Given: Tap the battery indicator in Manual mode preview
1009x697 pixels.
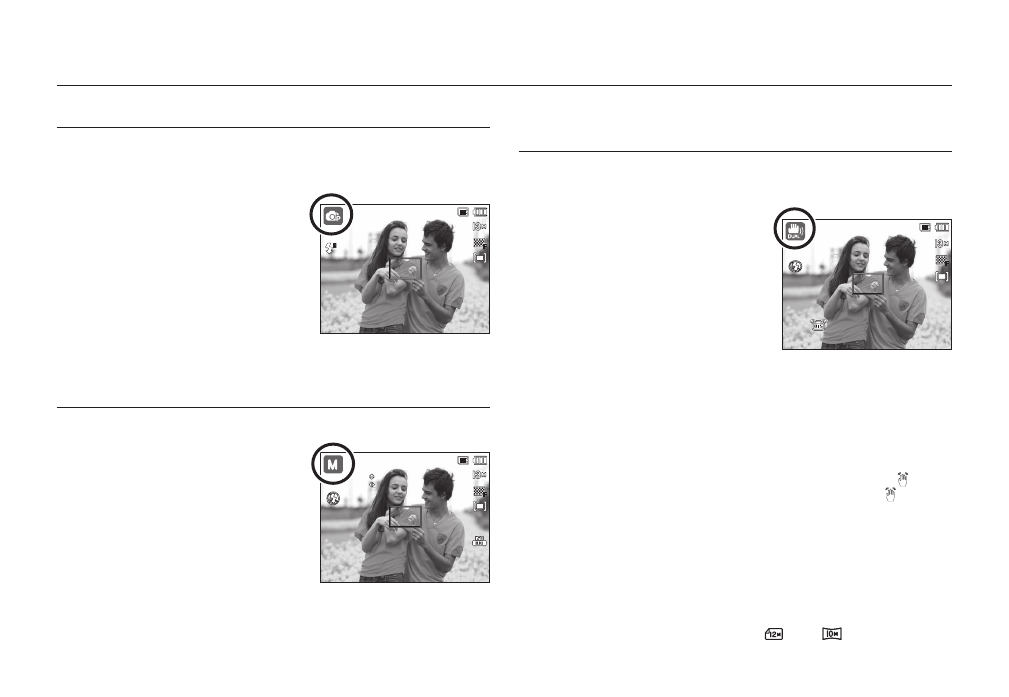Looking at the screenshot, I should point(480,460).
